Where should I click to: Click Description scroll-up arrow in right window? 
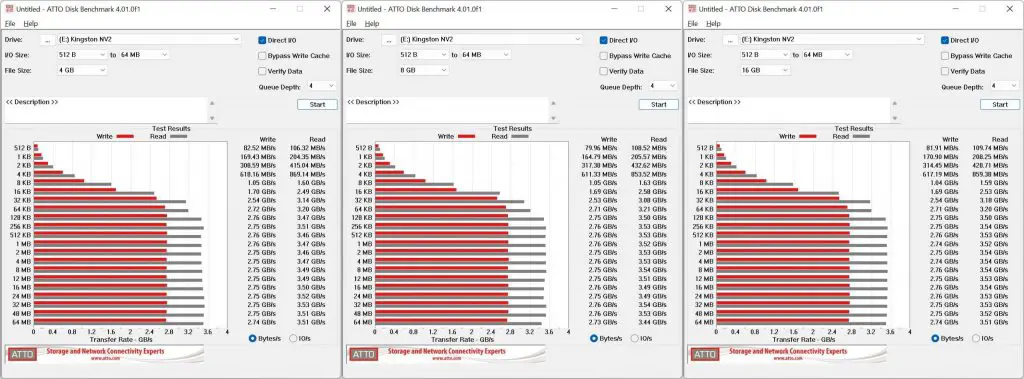(x=895, y=103)
